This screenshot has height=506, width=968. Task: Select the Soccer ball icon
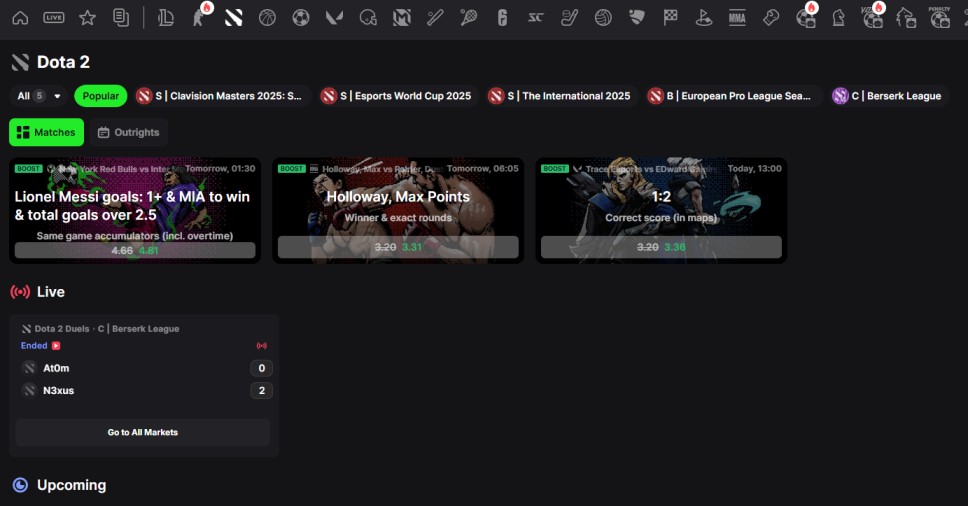click(x=301, y=18)
